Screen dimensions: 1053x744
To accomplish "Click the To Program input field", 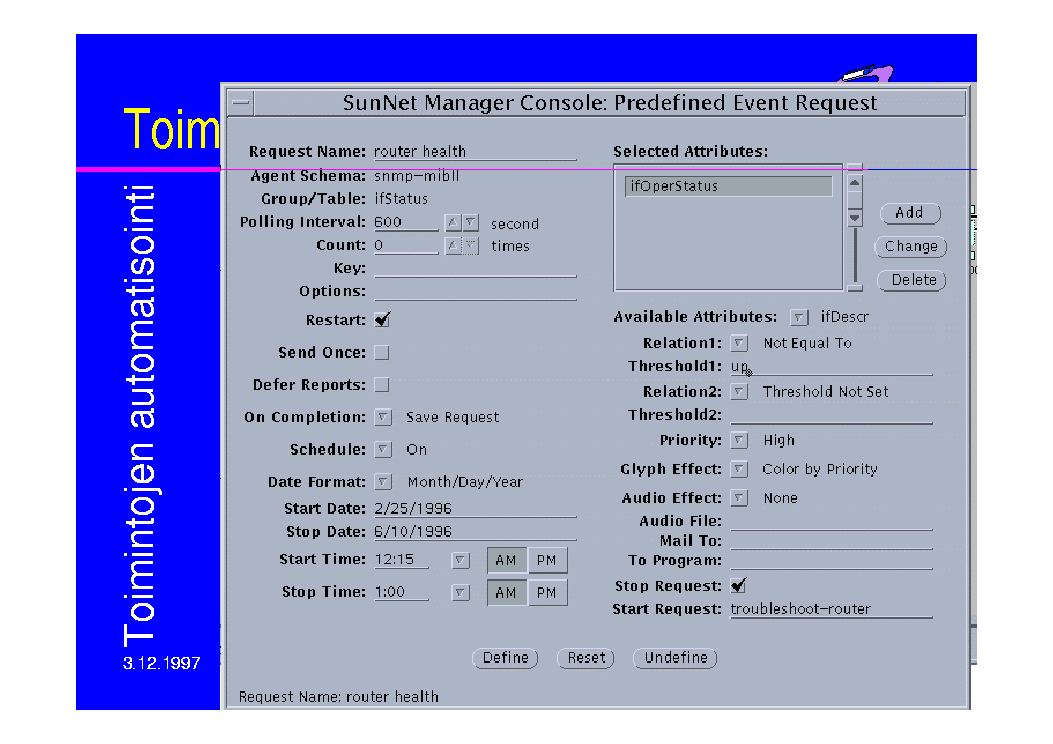I will (831, 561).
